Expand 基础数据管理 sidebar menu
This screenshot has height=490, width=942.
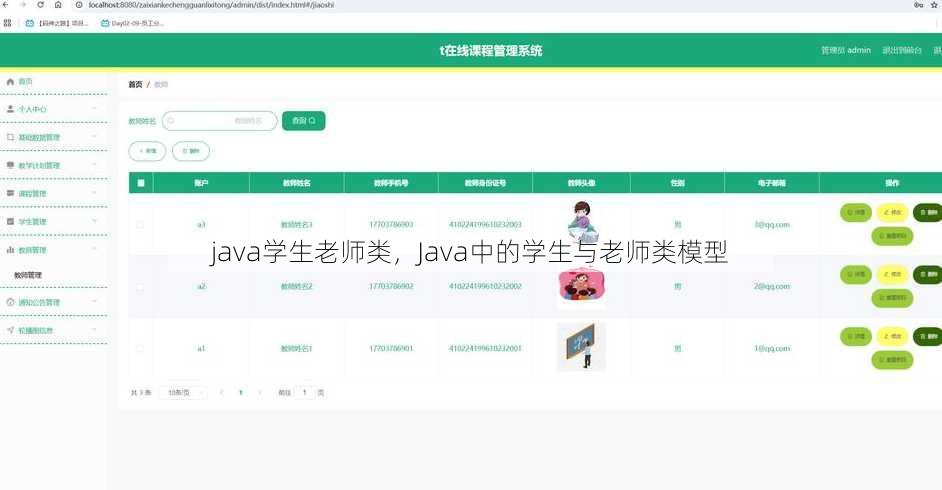tap(54, 138)
